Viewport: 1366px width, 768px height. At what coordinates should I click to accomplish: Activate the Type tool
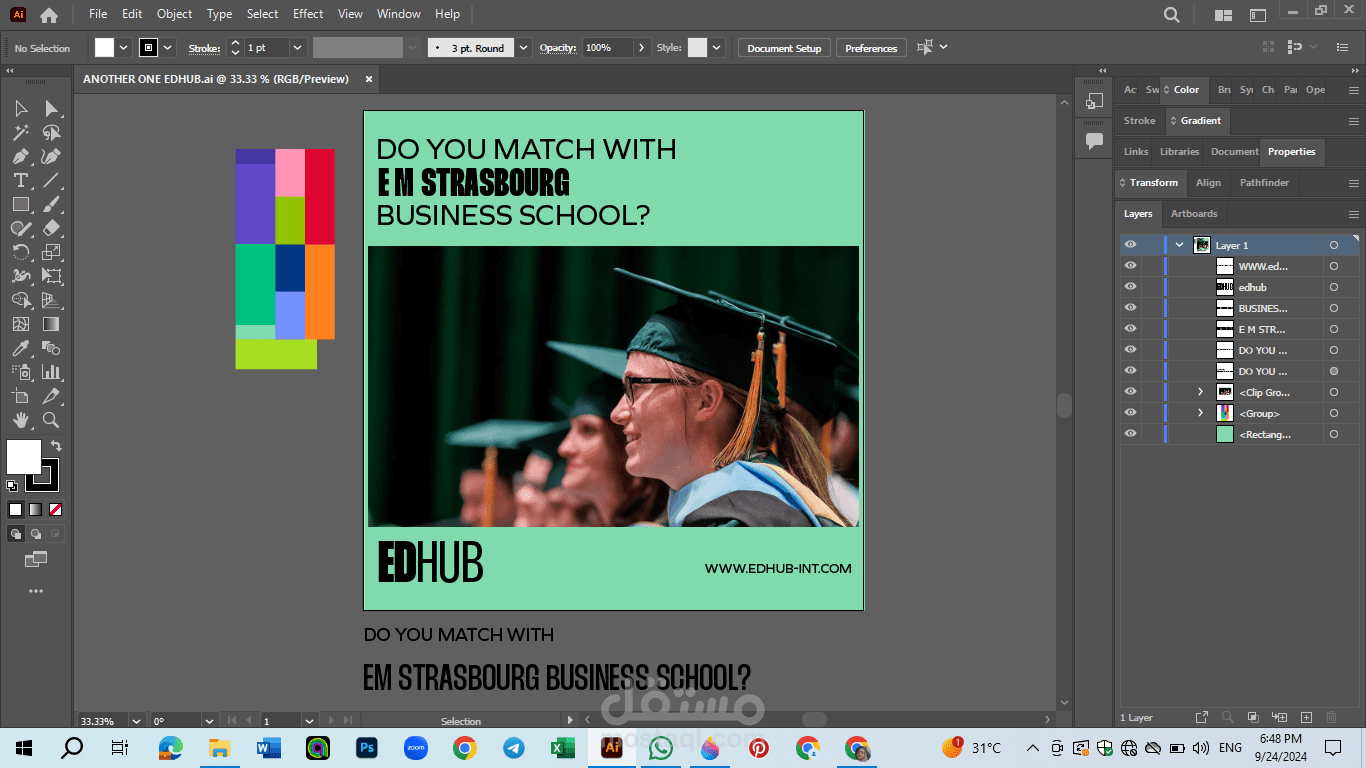coord(21,180)
